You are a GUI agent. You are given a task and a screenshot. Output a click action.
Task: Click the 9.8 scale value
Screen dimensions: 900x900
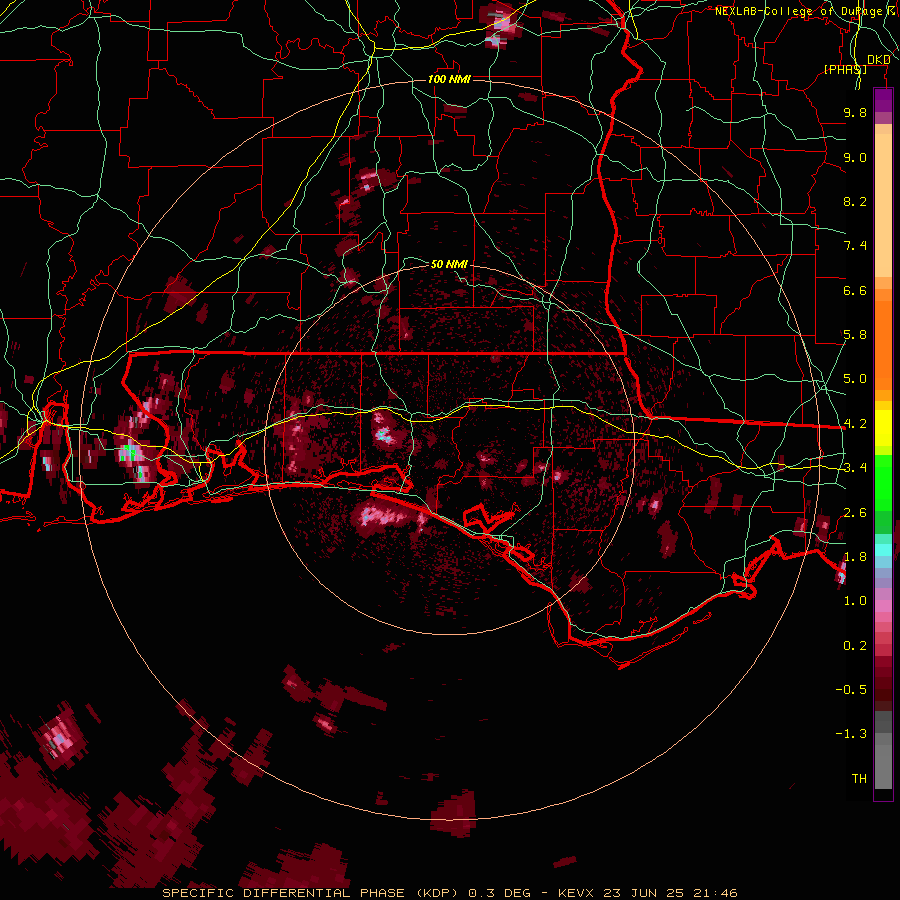855,112
